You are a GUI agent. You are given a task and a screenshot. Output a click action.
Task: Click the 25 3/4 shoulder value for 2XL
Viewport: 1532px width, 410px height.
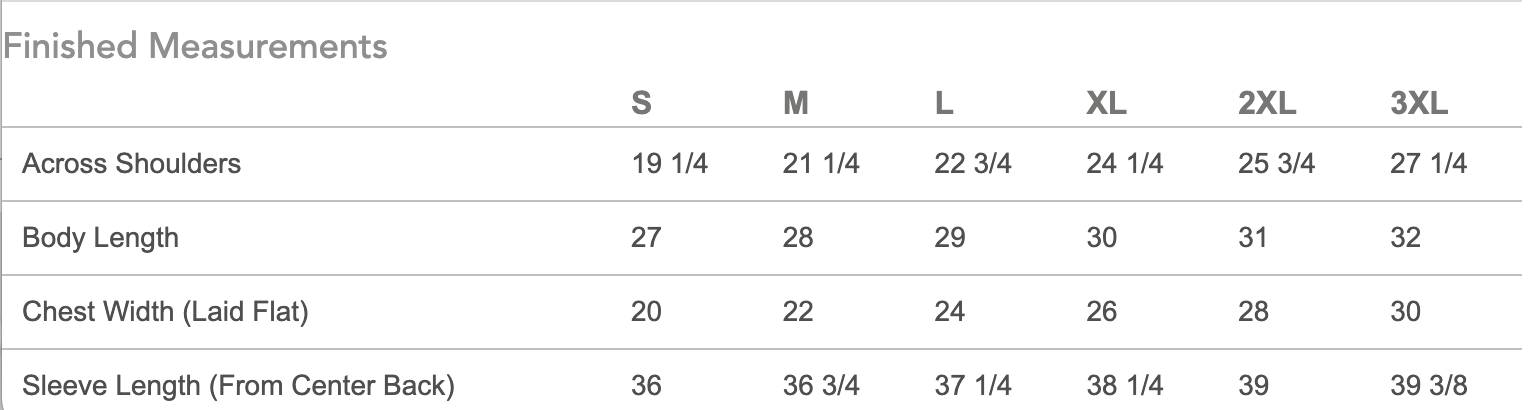pos(1277,164)
